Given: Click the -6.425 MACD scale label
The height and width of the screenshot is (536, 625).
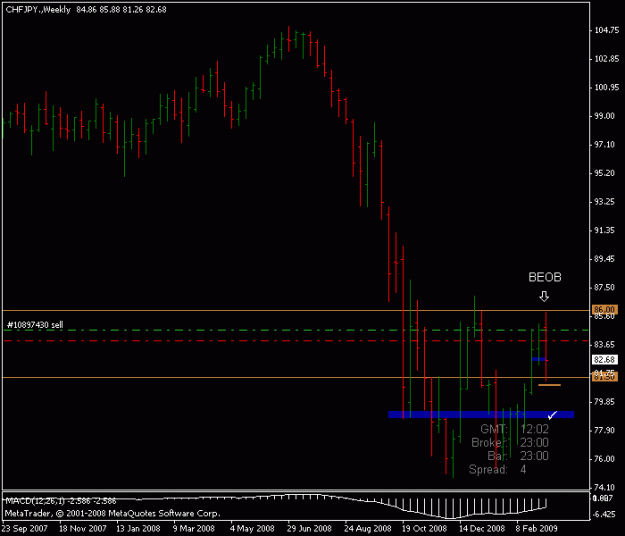Looking at the screenshot, I should tap(604, 514).
